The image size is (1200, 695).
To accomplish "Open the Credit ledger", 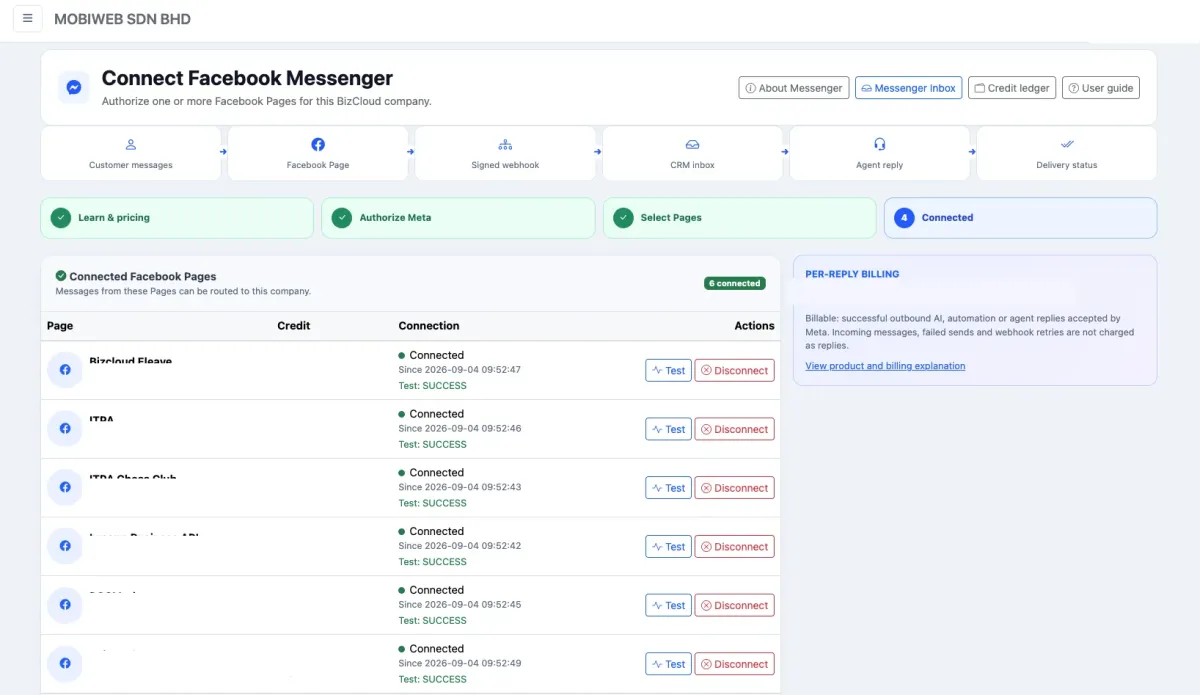I will [x=1012, y=88].
